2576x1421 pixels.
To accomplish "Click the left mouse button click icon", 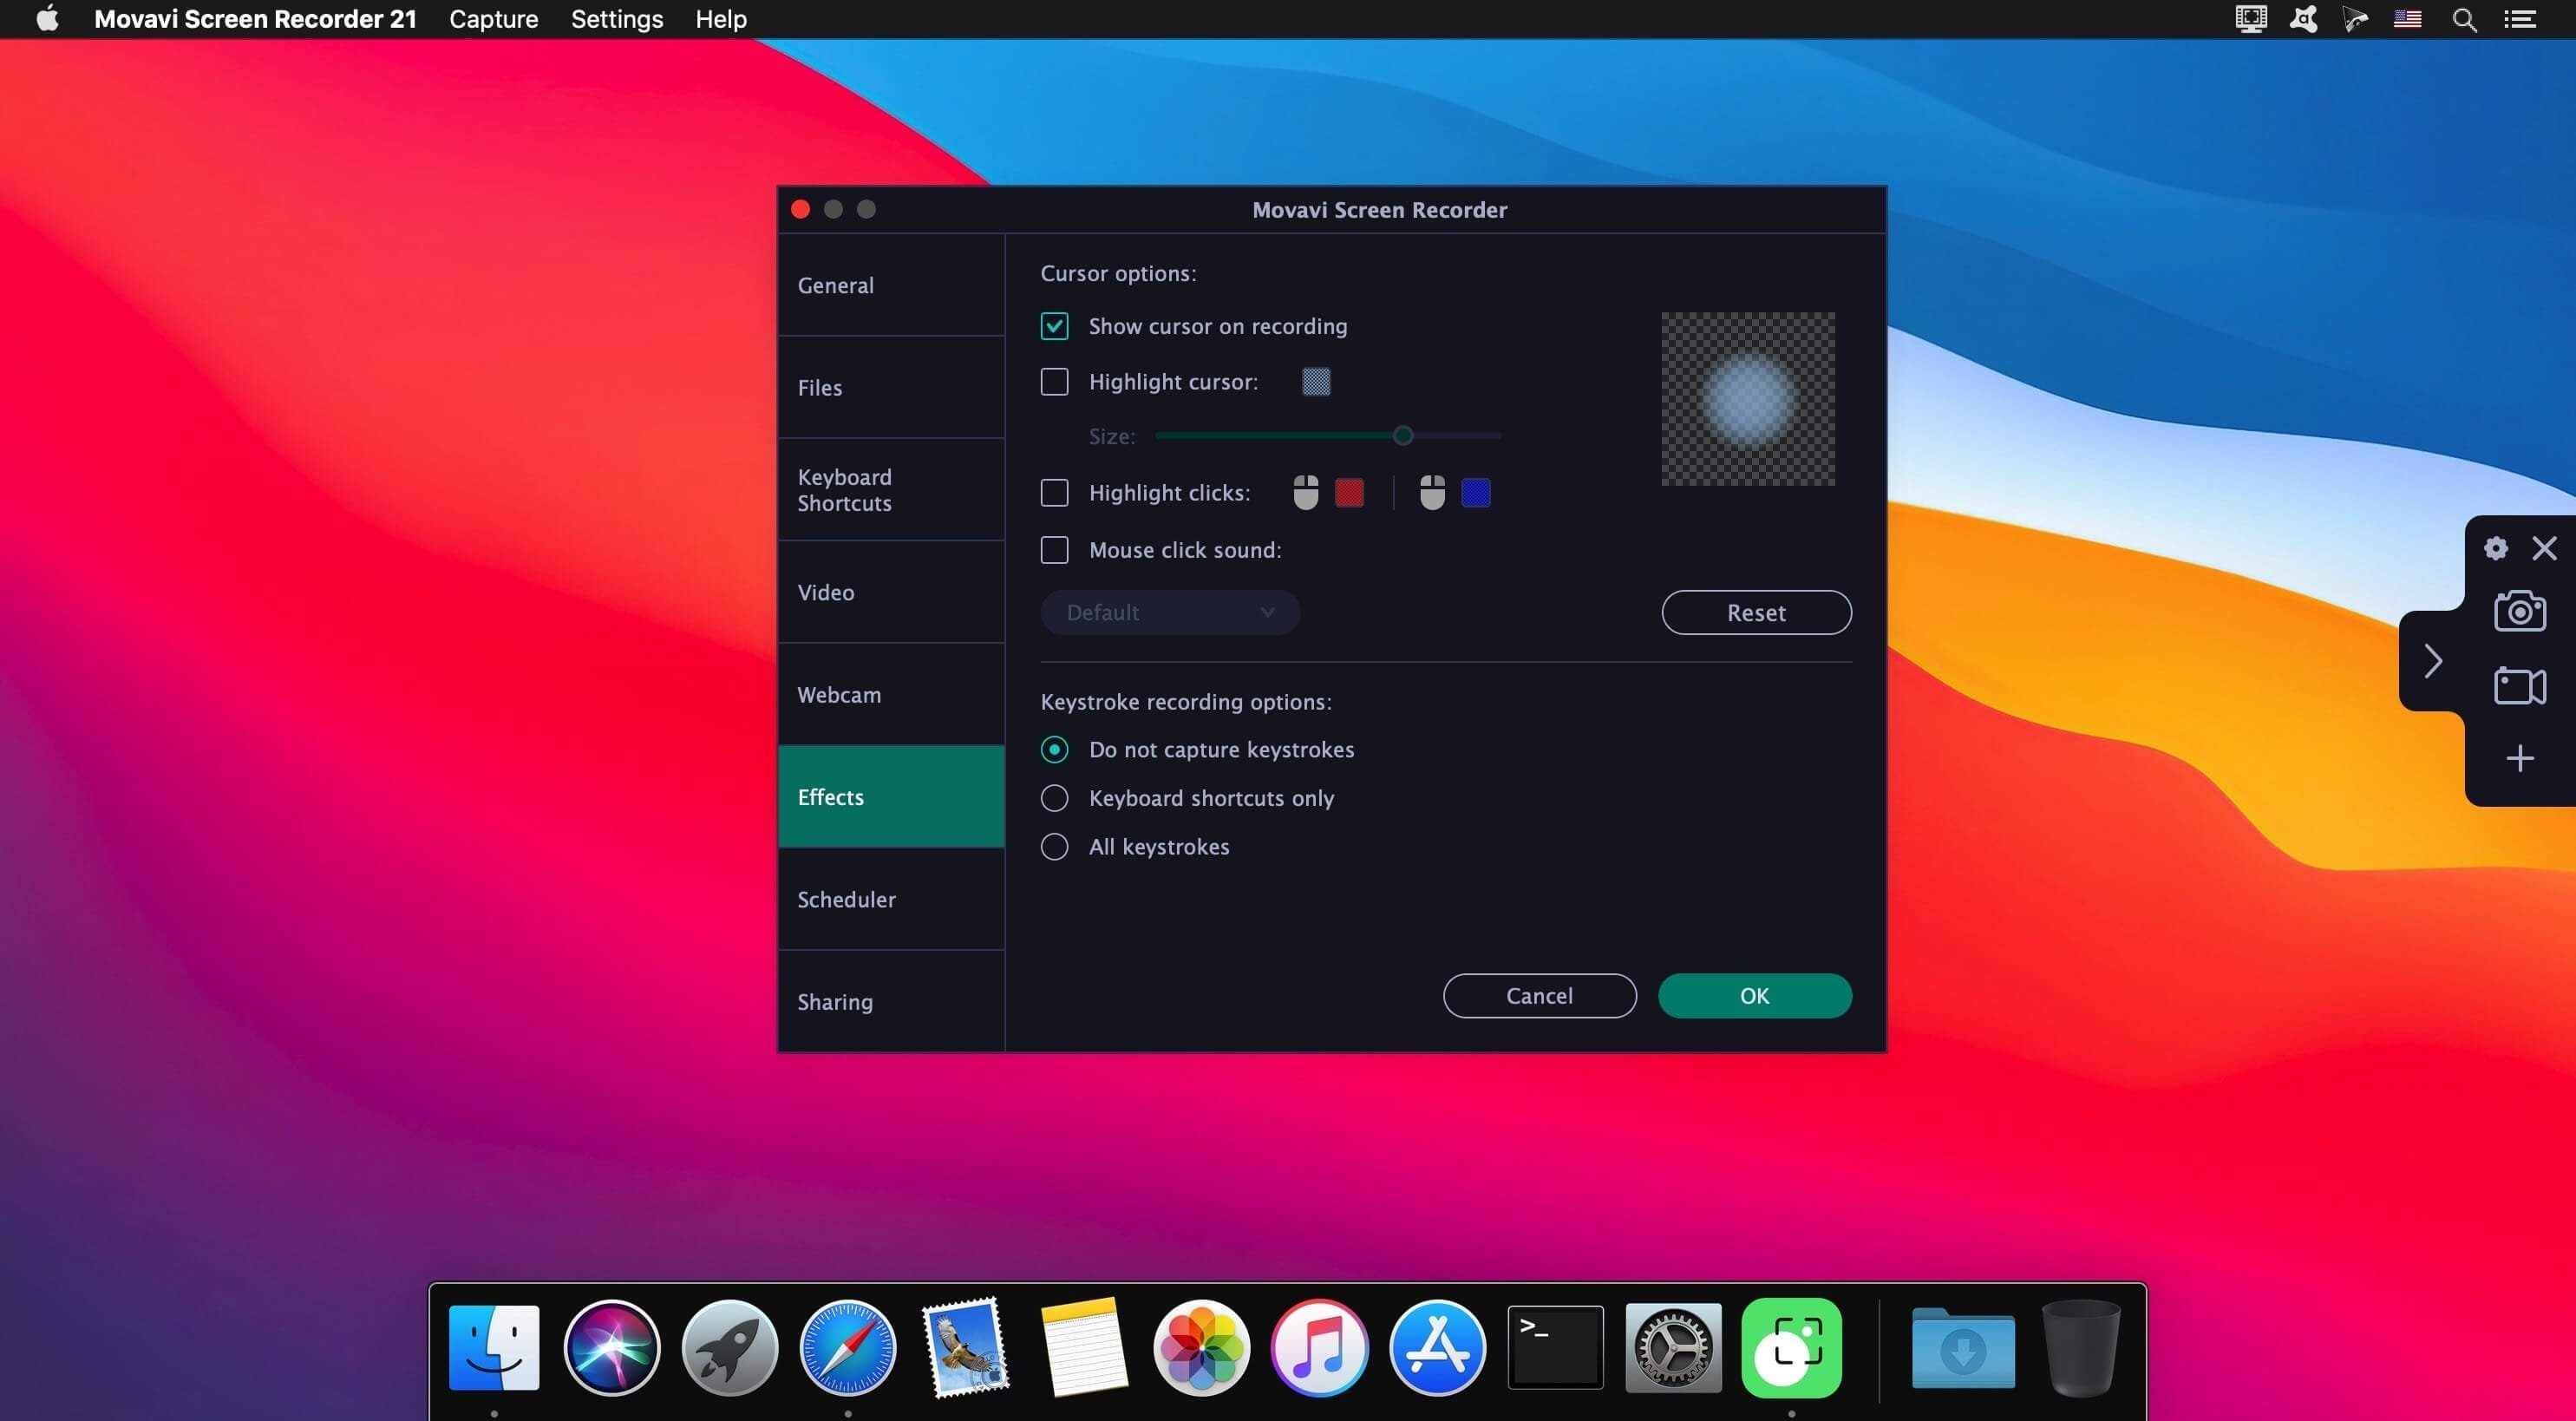I will click(1305, 493).
